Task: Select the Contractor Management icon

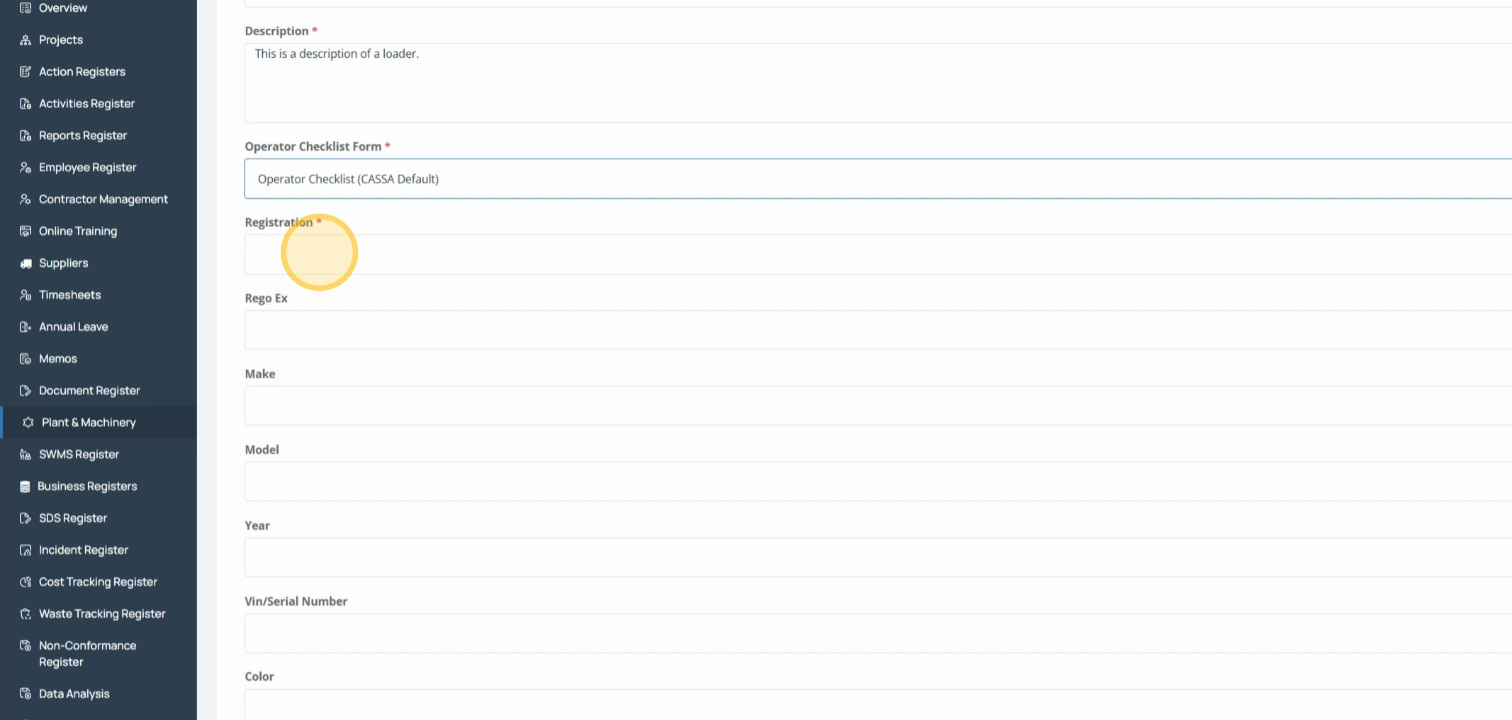Action: (26, 200)
